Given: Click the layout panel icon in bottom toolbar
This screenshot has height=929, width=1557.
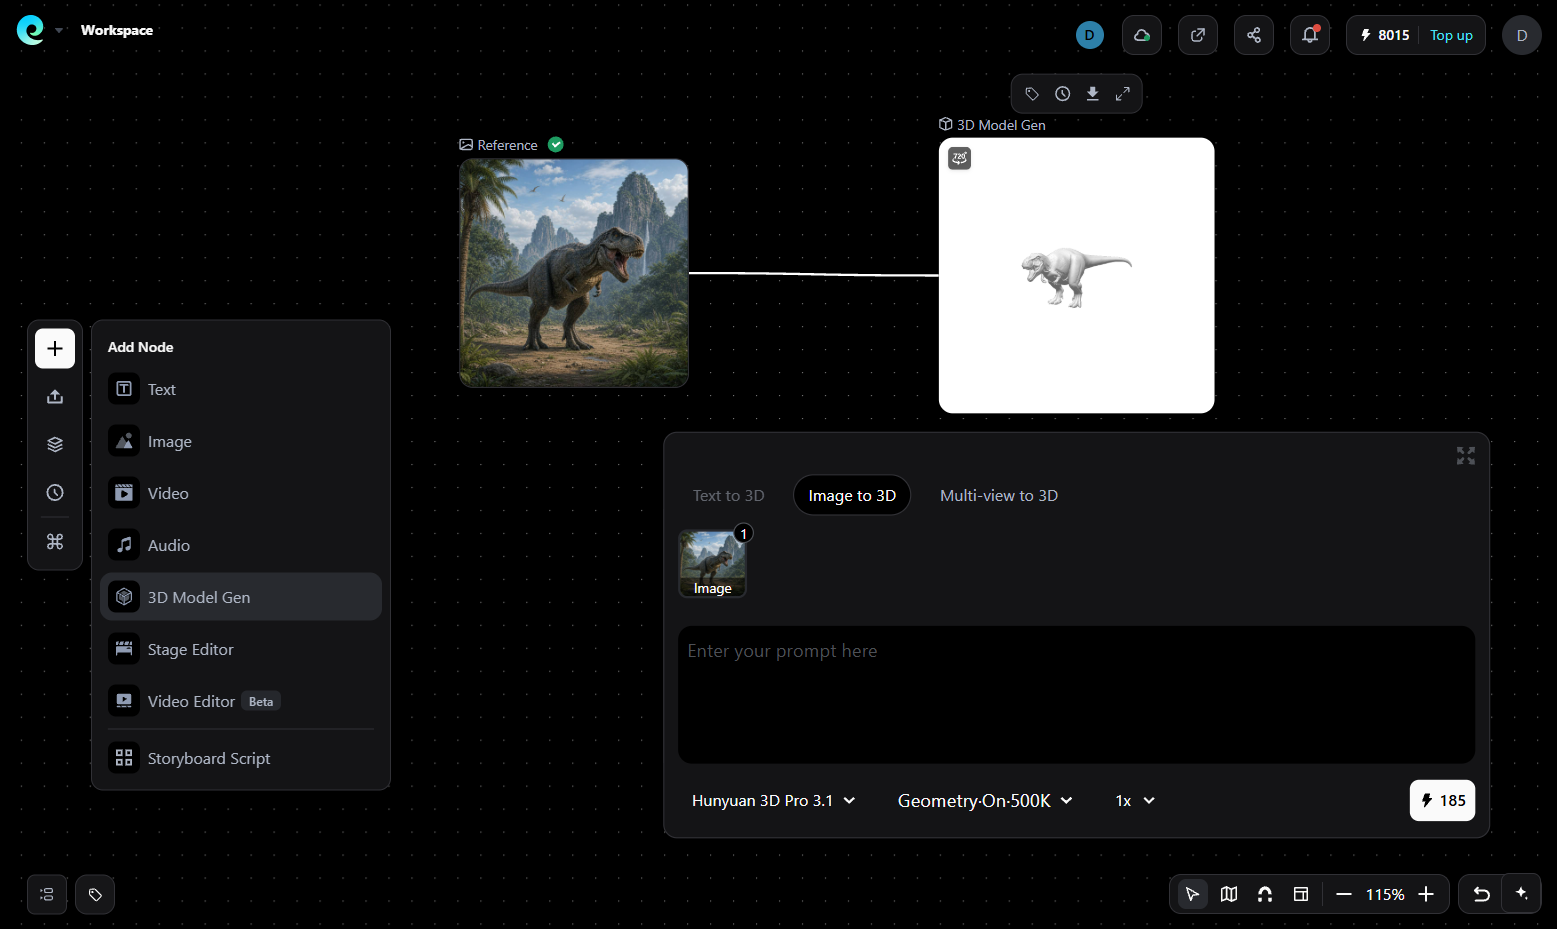Looking at the screenshot, I should [1301, 894].
